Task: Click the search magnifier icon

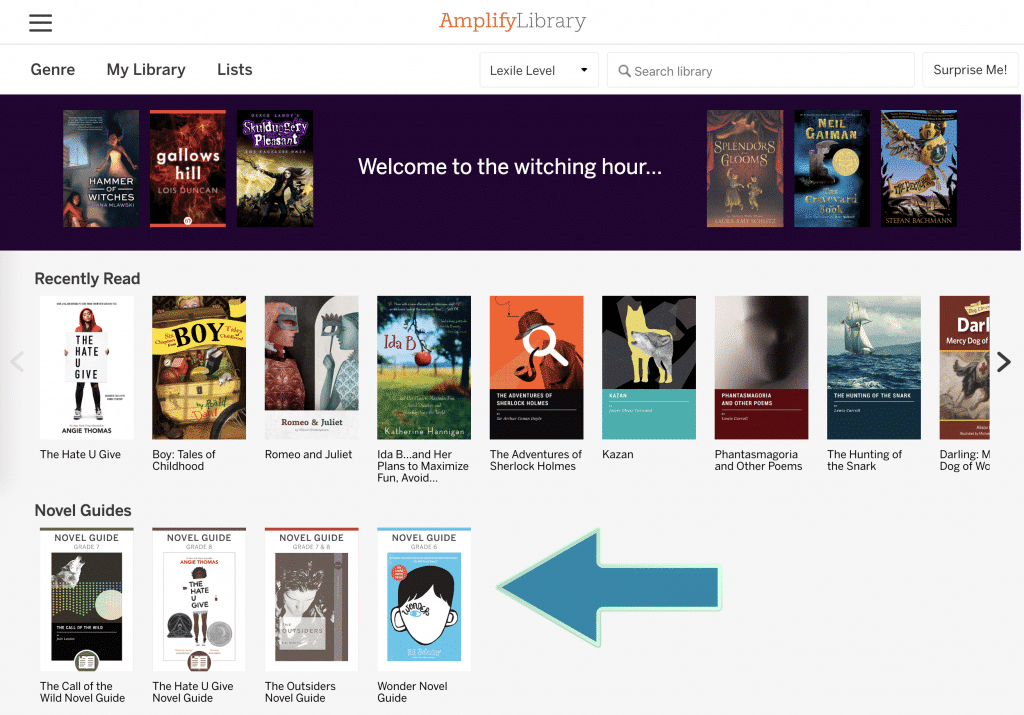Action: 624,71
